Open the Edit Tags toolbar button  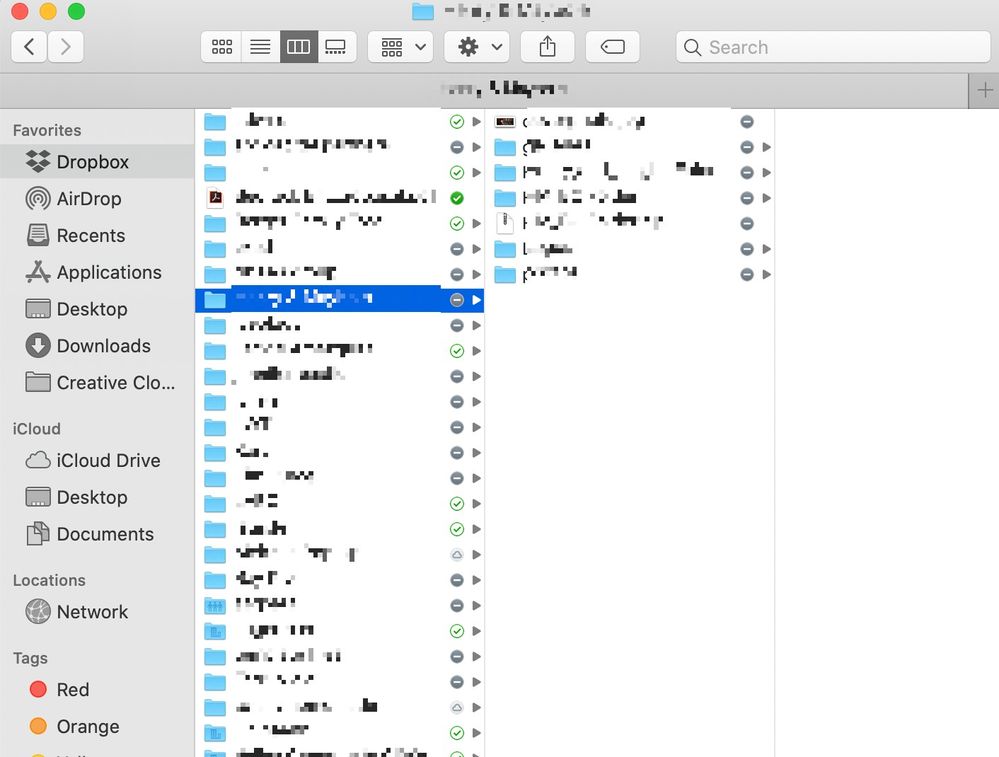pos(612,46)
